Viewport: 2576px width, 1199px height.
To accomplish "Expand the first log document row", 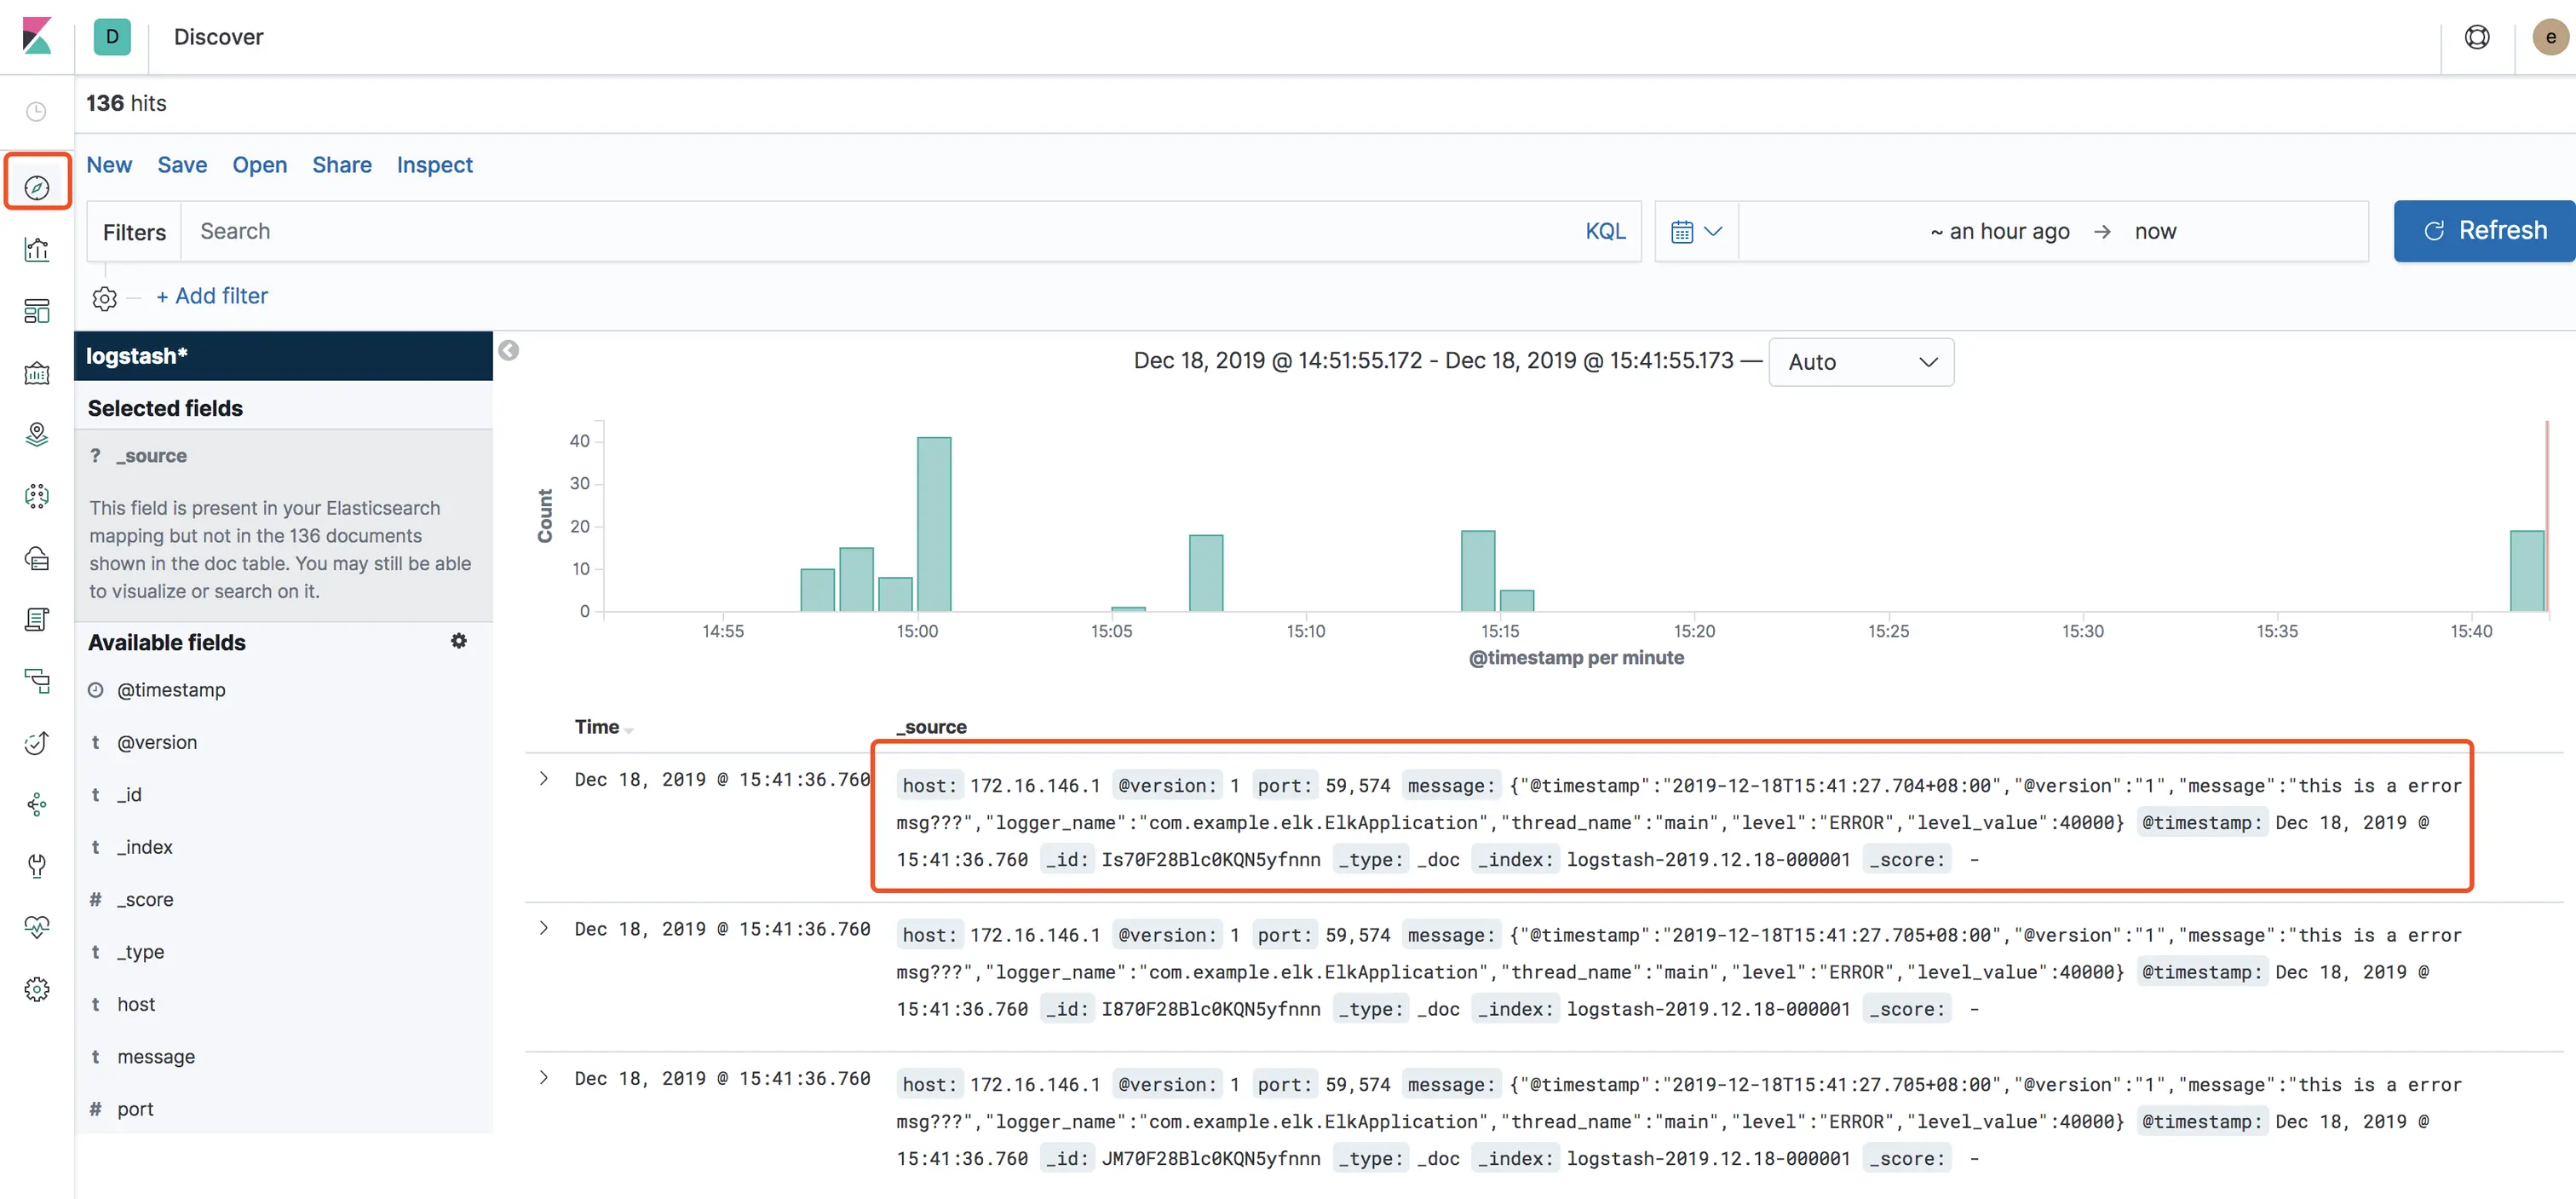I will 543,779.
